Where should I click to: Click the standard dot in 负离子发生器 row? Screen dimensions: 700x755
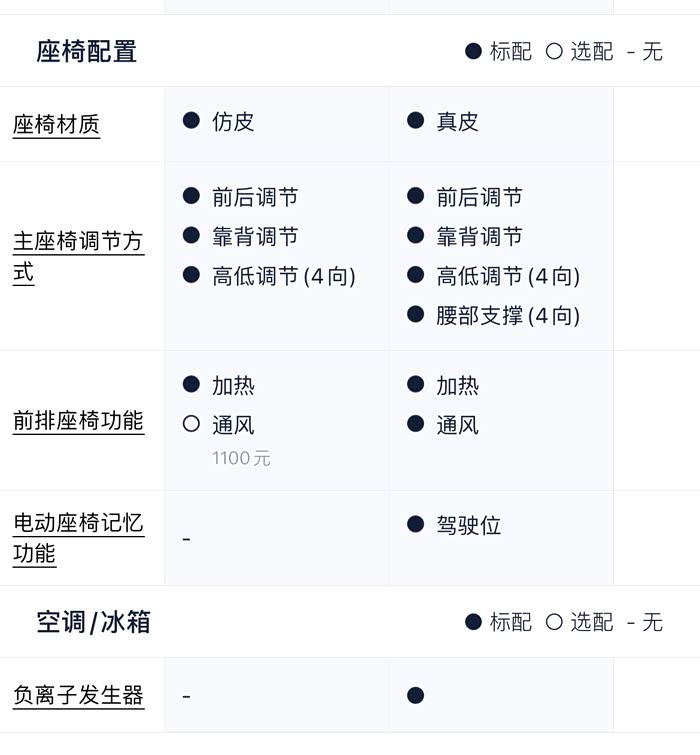(x=416, y=695)
